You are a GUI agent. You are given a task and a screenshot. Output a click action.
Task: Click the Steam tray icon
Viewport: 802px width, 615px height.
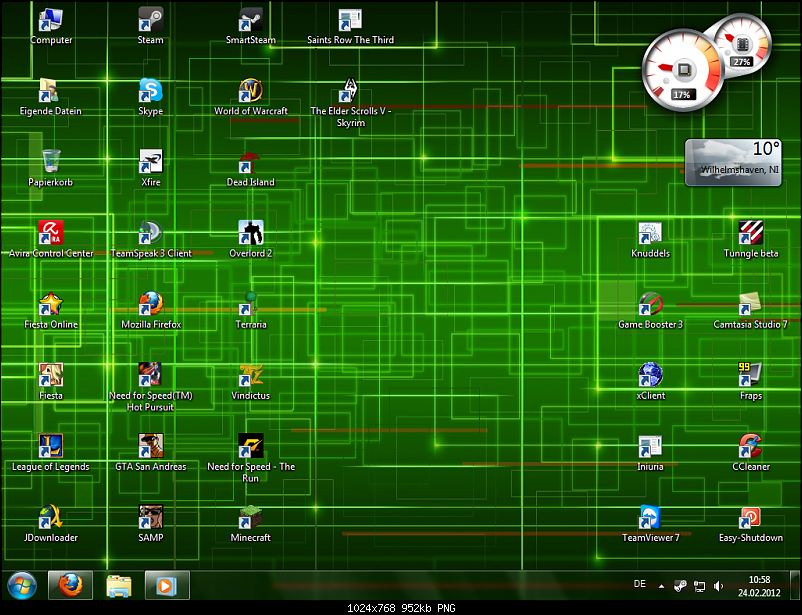[x=680, y=586]
